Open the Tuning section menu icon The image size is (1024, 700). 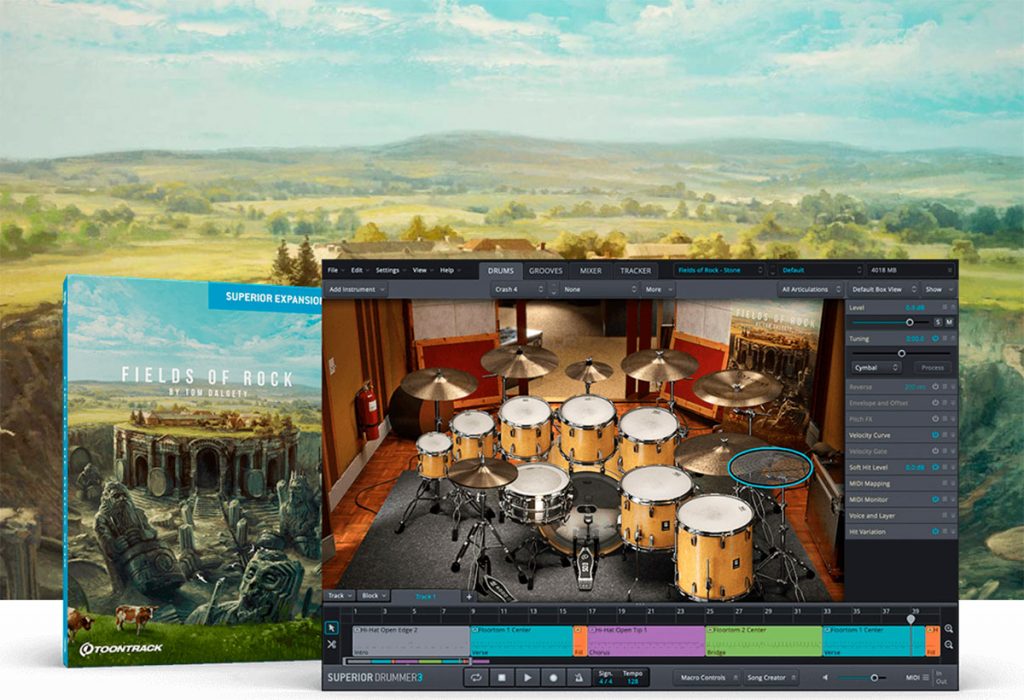[944, 338]
